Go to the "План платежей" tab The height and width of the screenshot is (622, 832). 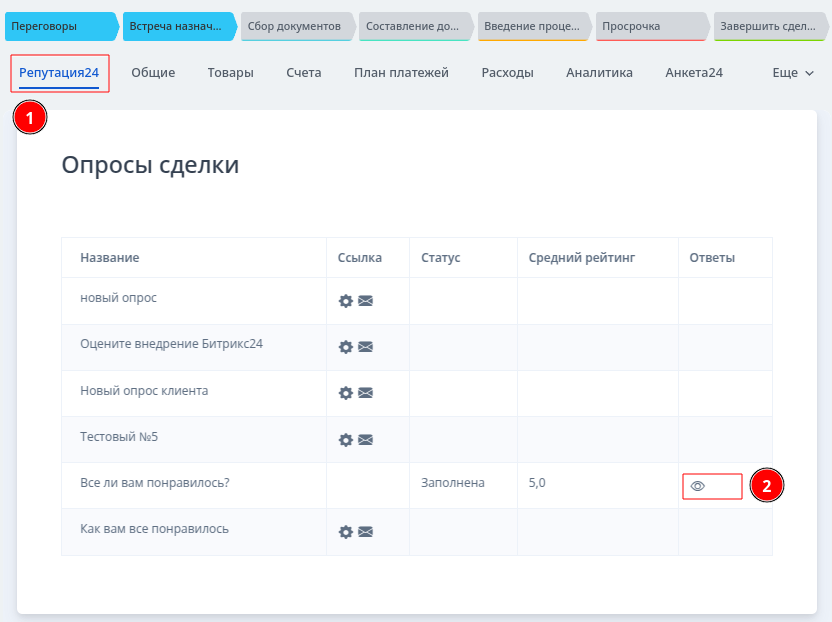click(x=401, y=73)
